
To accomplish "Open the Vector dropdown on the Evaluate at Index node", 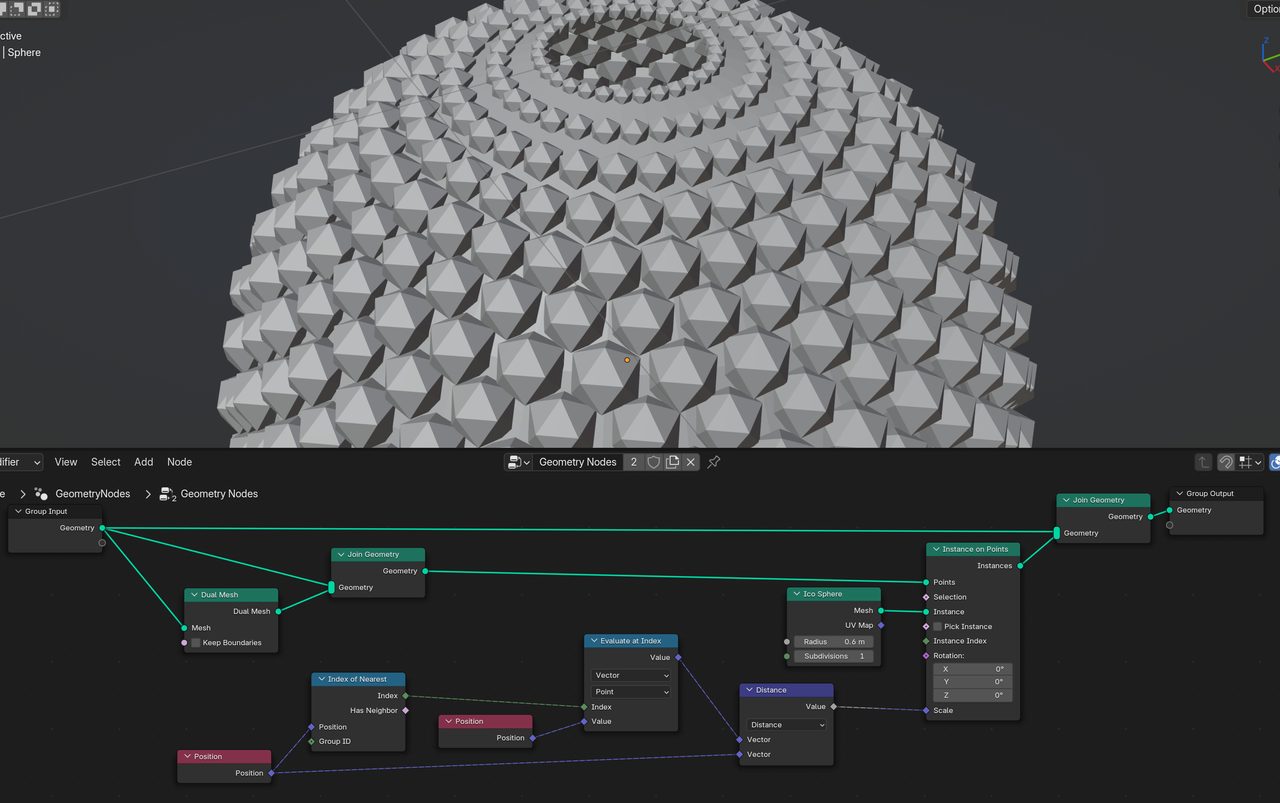I will [630, 676].
